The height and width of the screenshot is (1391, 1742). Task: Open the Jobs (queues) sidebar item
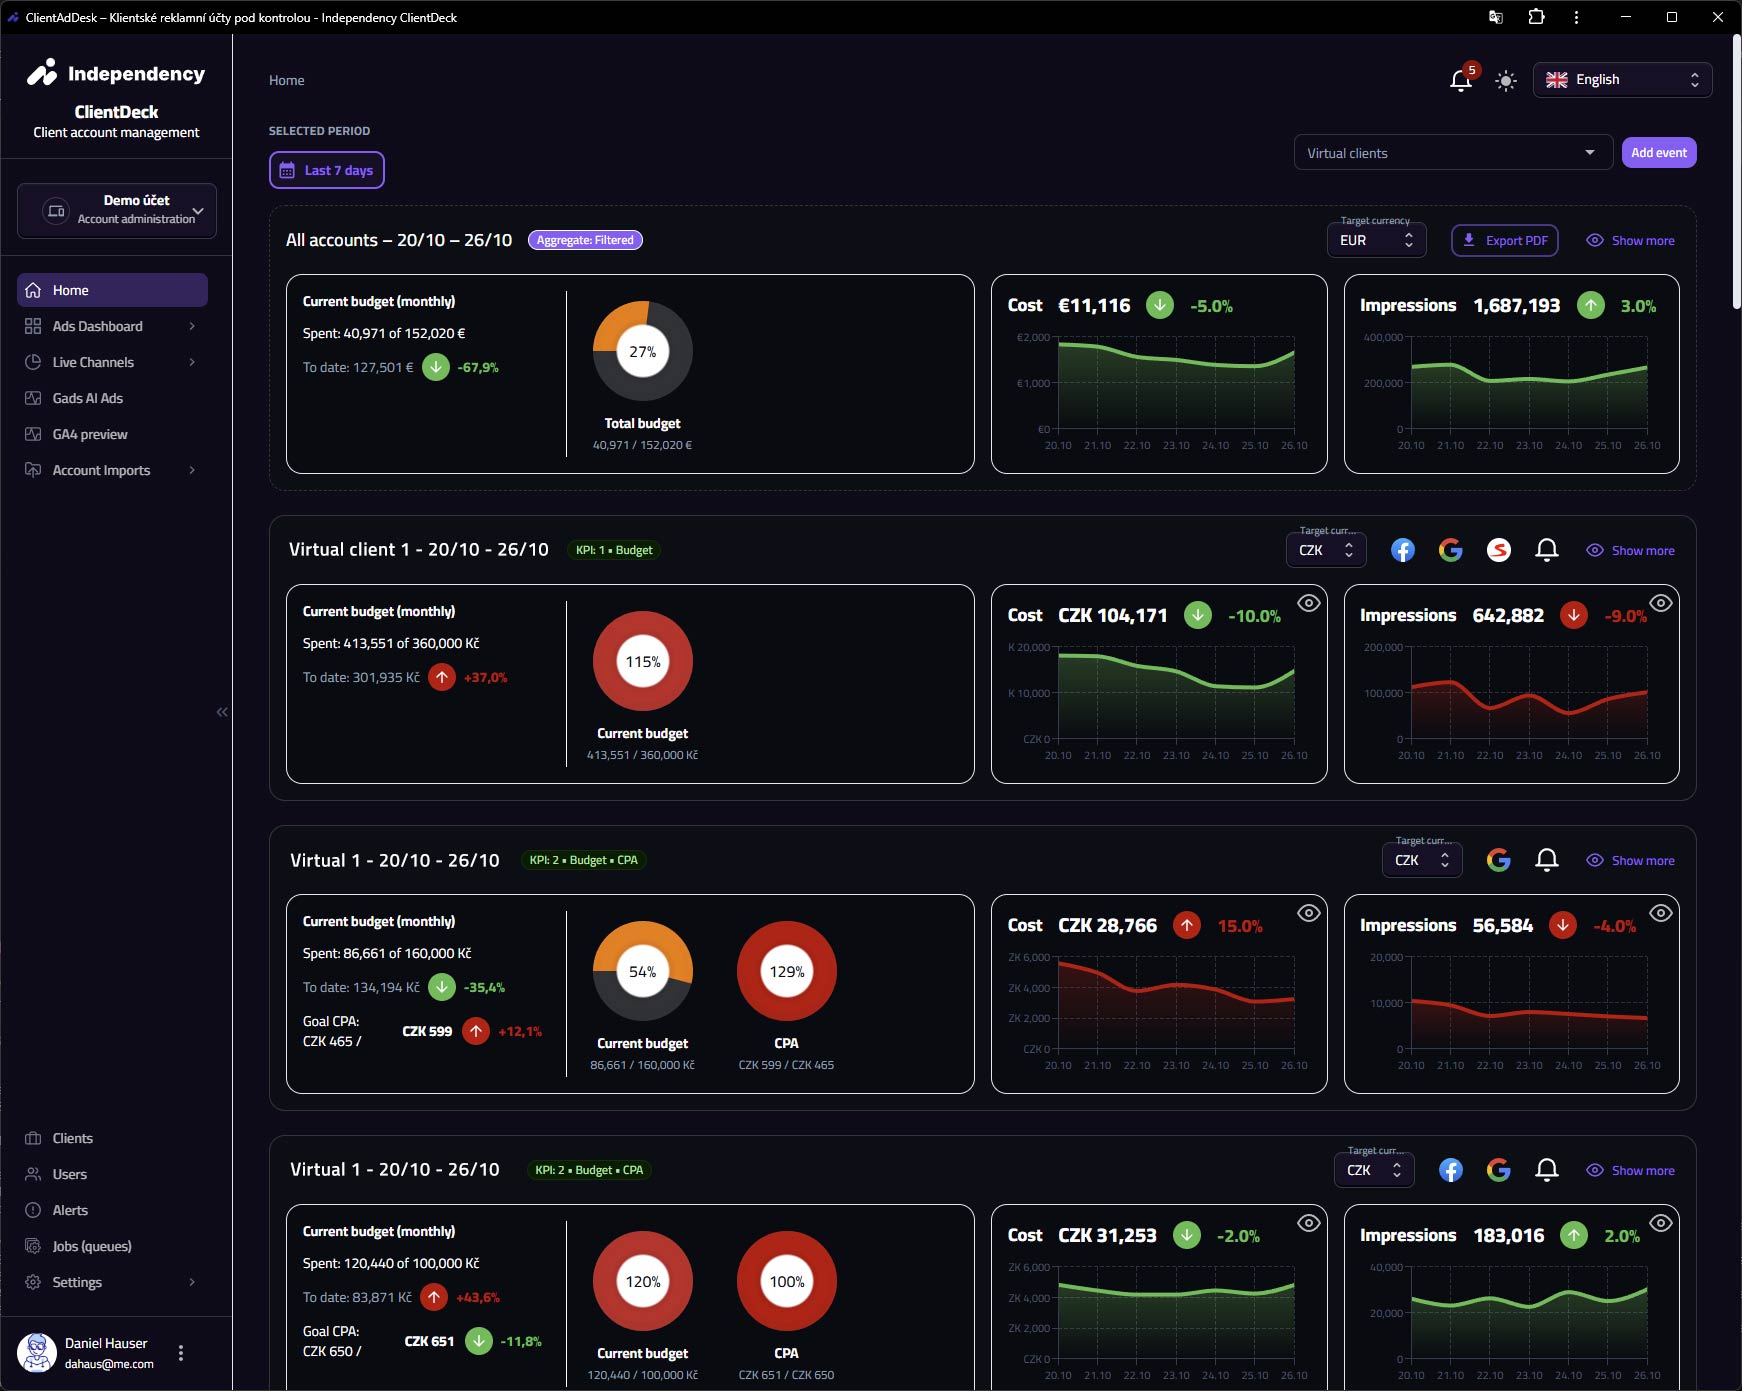click(x=92, y=1245)
